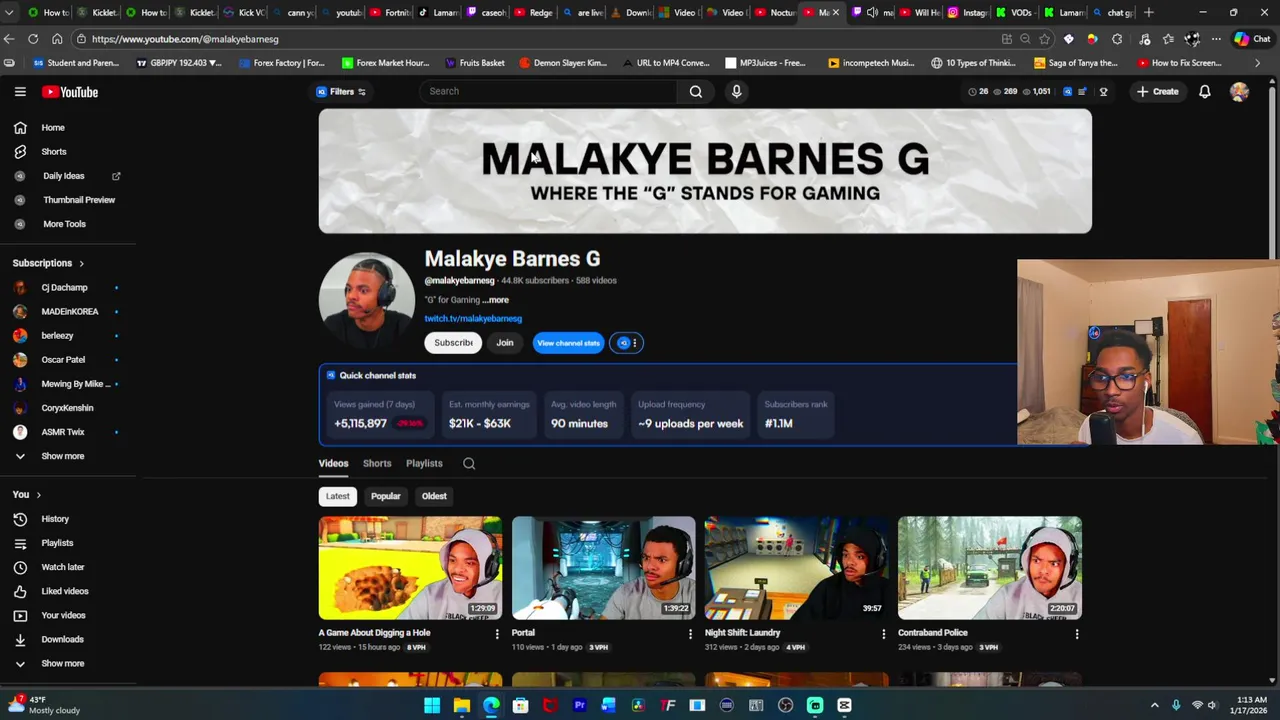Select the Popular sort chip
The image size is (1280, 720).
click(x=385, y=496)
